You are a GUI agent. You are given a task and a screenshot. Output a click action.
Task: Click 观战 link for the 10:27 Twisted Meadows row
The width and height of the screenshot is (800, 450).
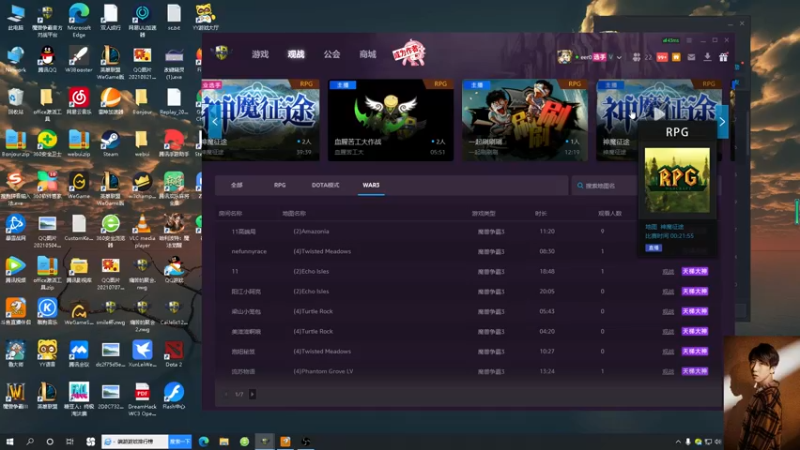668,352
